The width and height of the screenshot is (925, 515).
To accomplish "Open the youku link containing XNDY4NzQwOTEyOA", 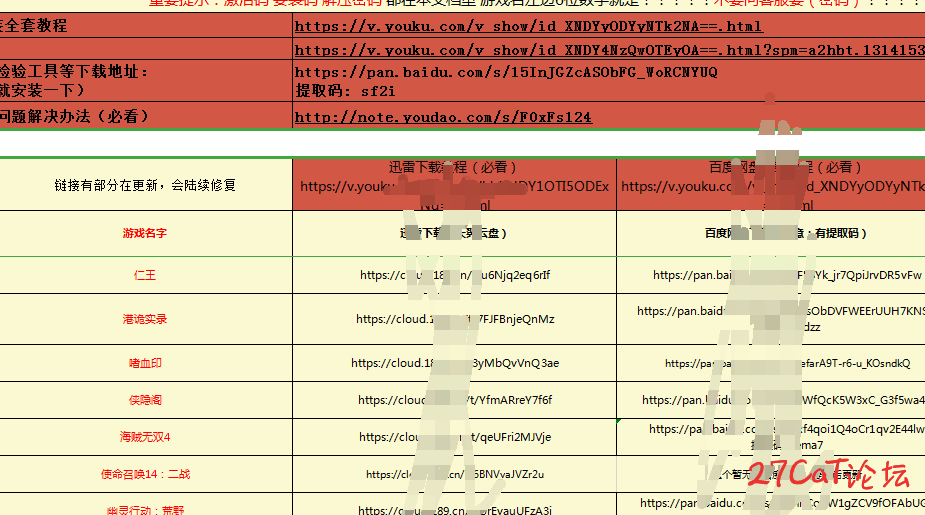I will tap(609, 50).
